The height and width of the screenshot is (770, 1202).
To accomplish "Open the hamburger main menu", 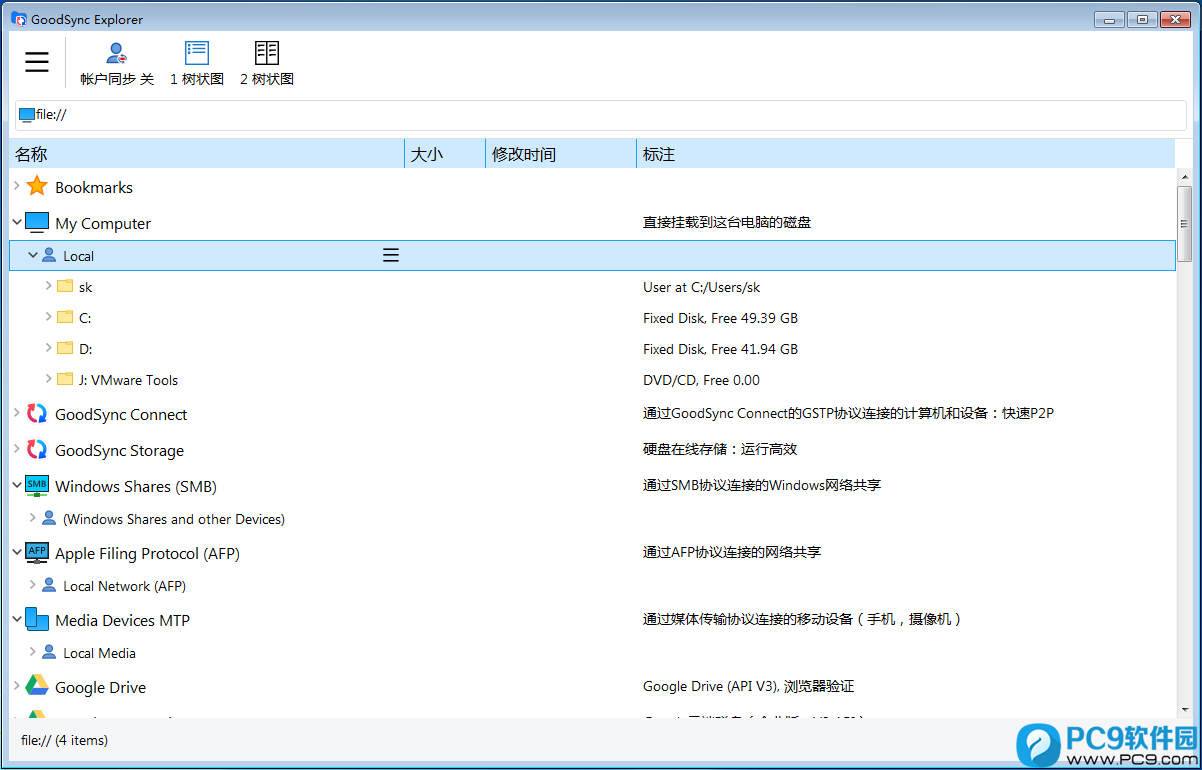I will pos(37,62).
